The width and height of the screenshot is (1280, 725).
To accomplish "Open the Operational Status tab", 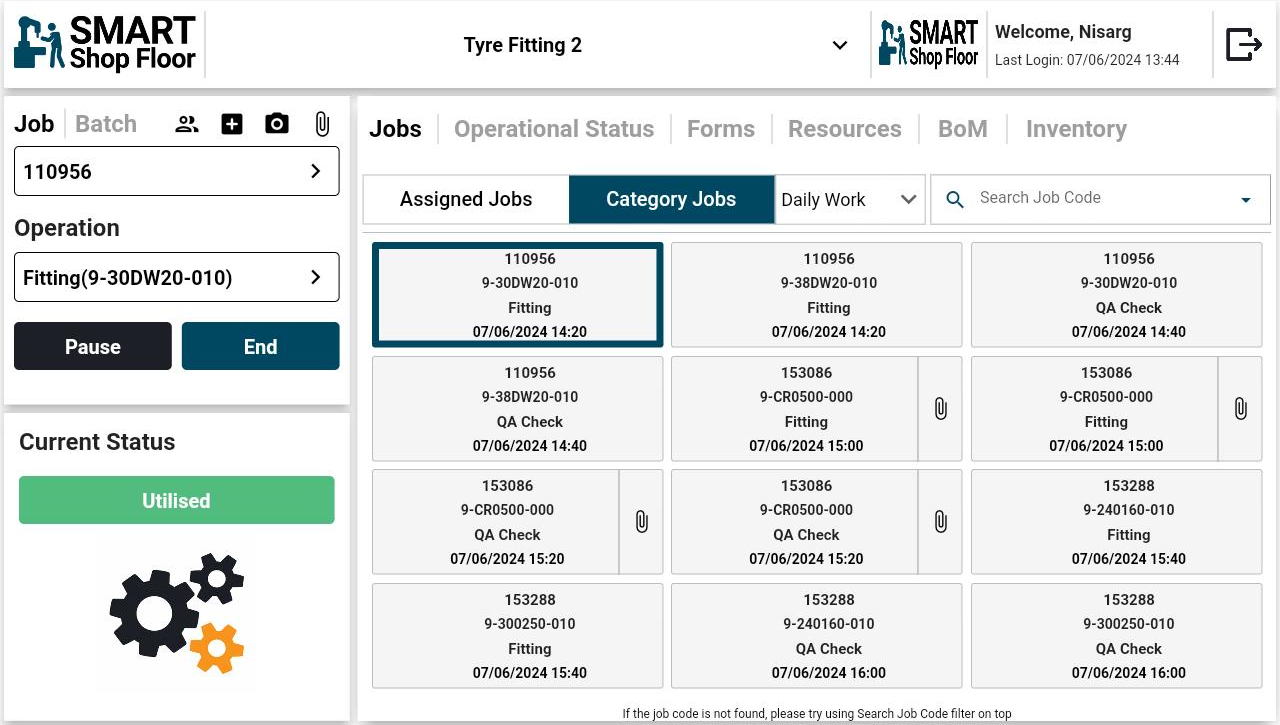I will pos(554,129).
